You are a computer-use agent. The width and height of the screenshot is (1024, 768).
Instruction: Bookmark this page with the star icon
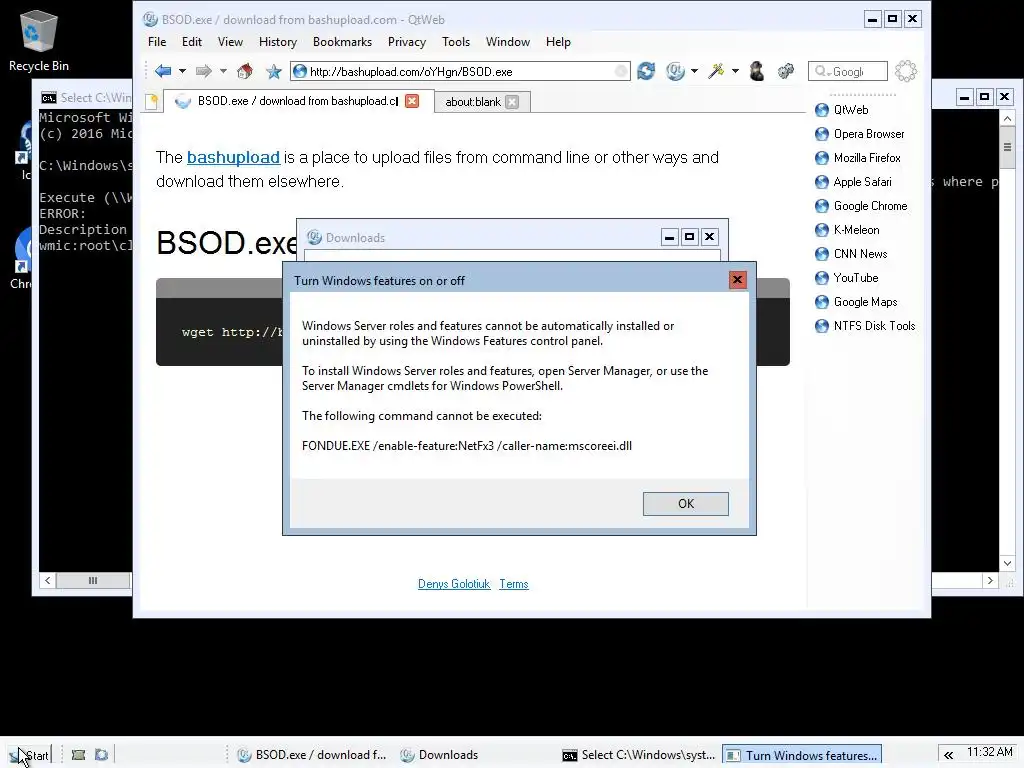click(x=274, y=71)
